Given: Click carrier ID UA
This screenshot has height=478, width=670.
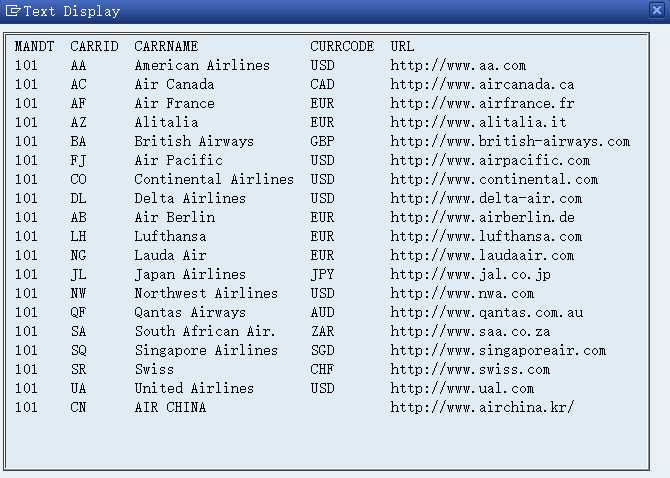Looking at the screenshot, I should pos(78,388).
